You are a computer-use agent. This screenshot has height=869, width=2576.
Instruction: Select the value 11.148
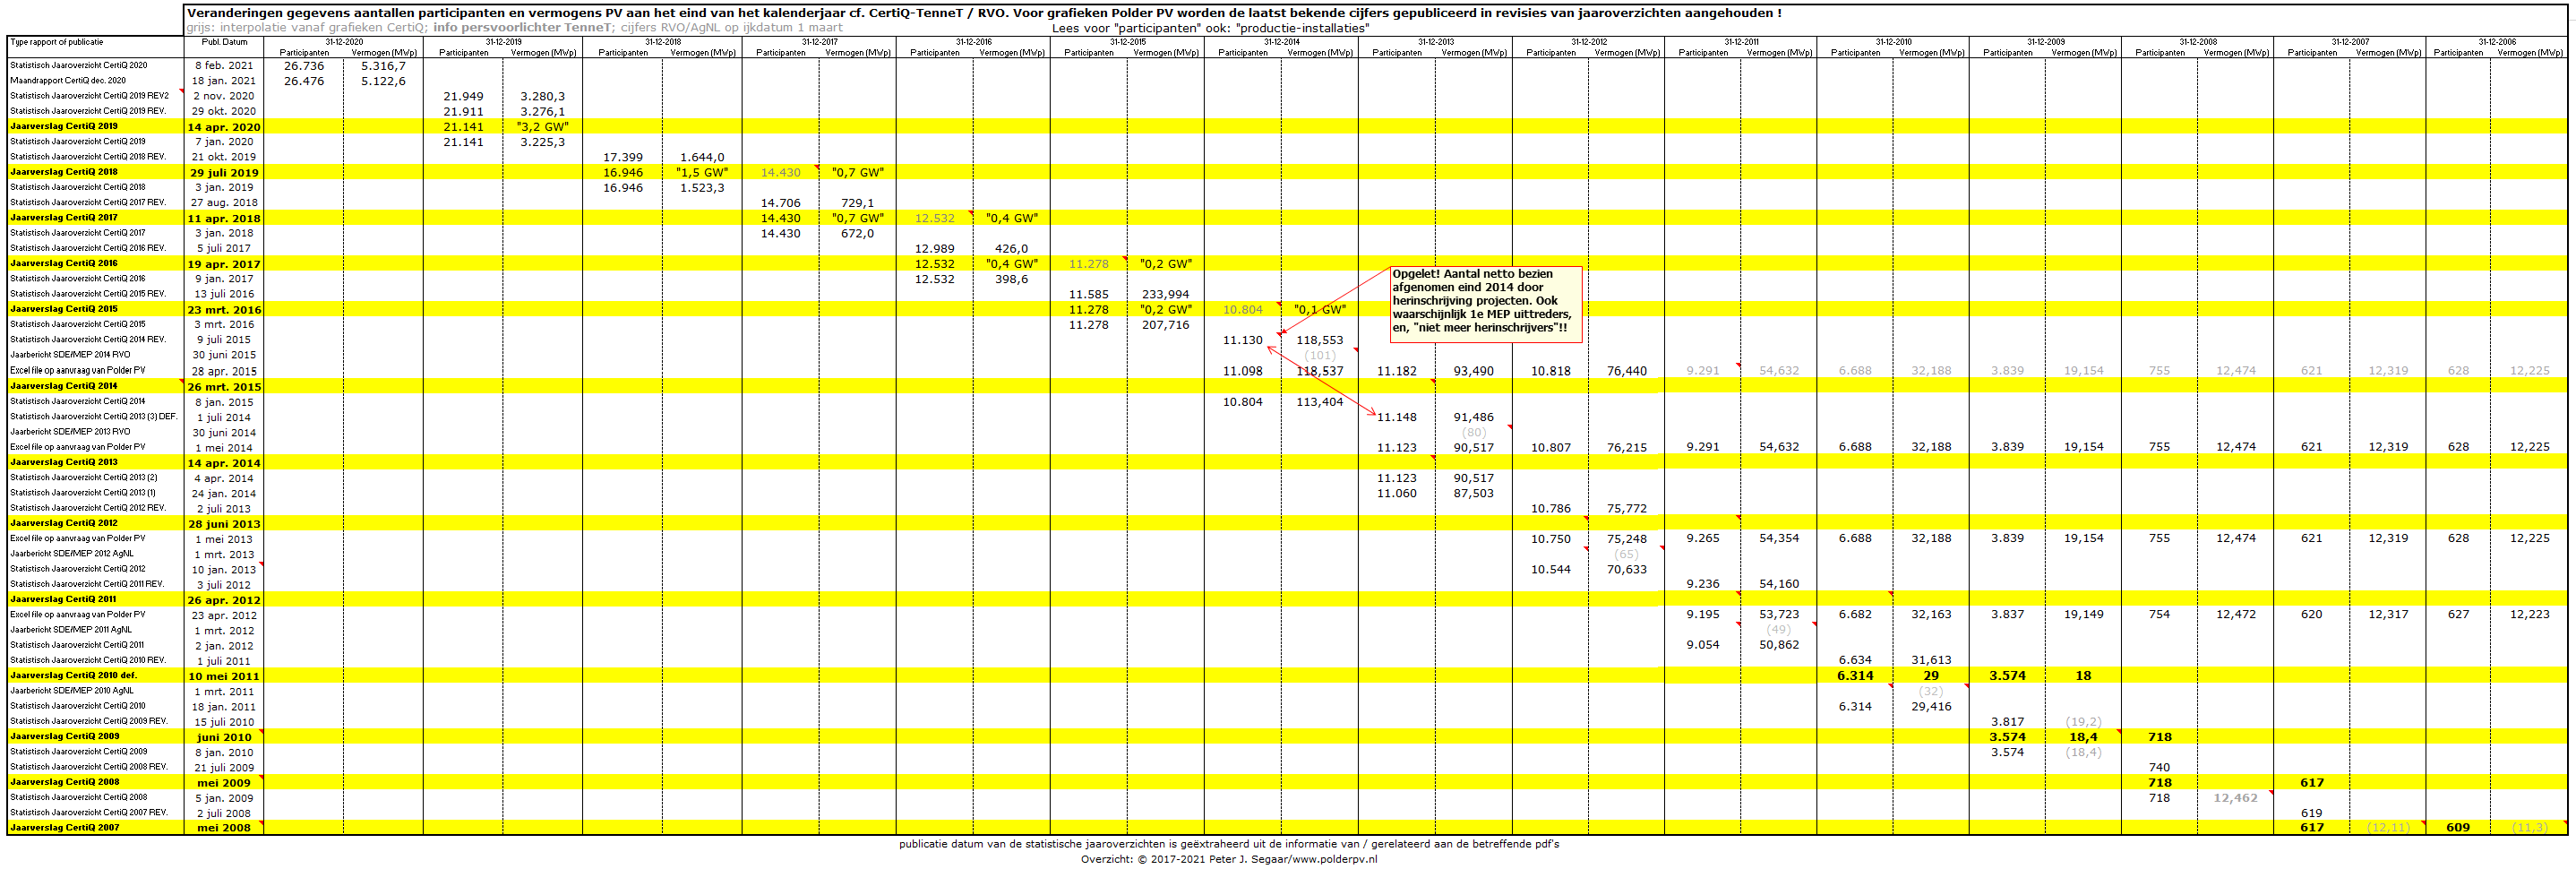pos(1396,417)
